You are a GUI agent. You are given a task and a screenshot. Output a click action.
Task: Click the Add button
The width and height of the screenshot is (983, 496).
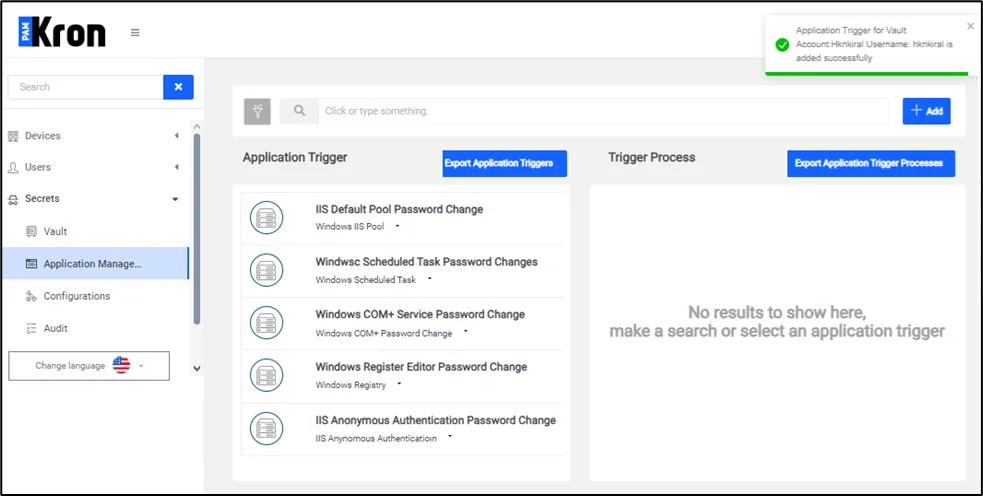click(927, 111)
